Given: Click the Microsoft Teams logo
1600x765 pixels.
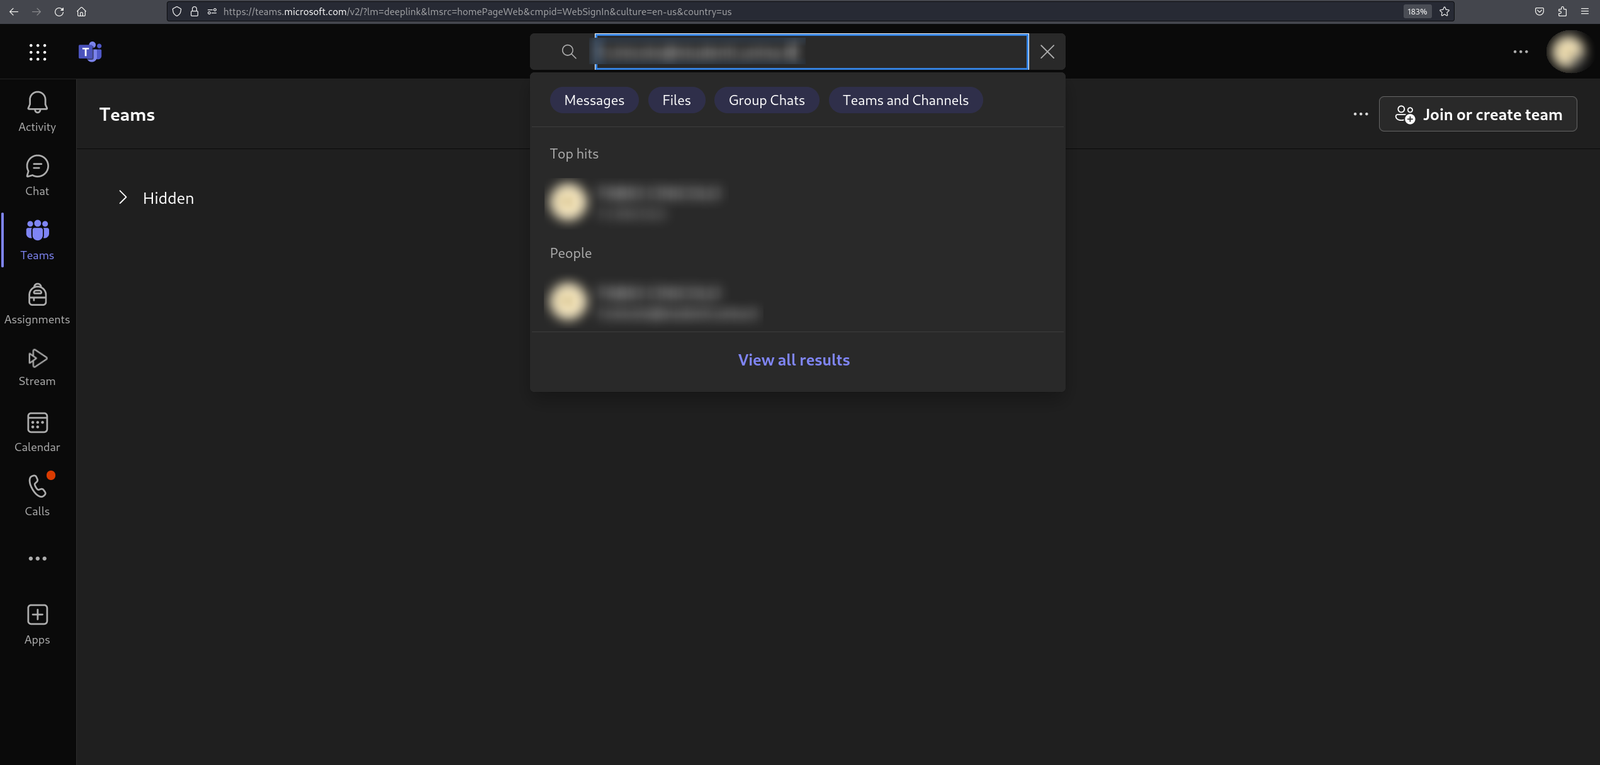Looking at the screenshot, I should pyautogui.click(x=90, y=52).
